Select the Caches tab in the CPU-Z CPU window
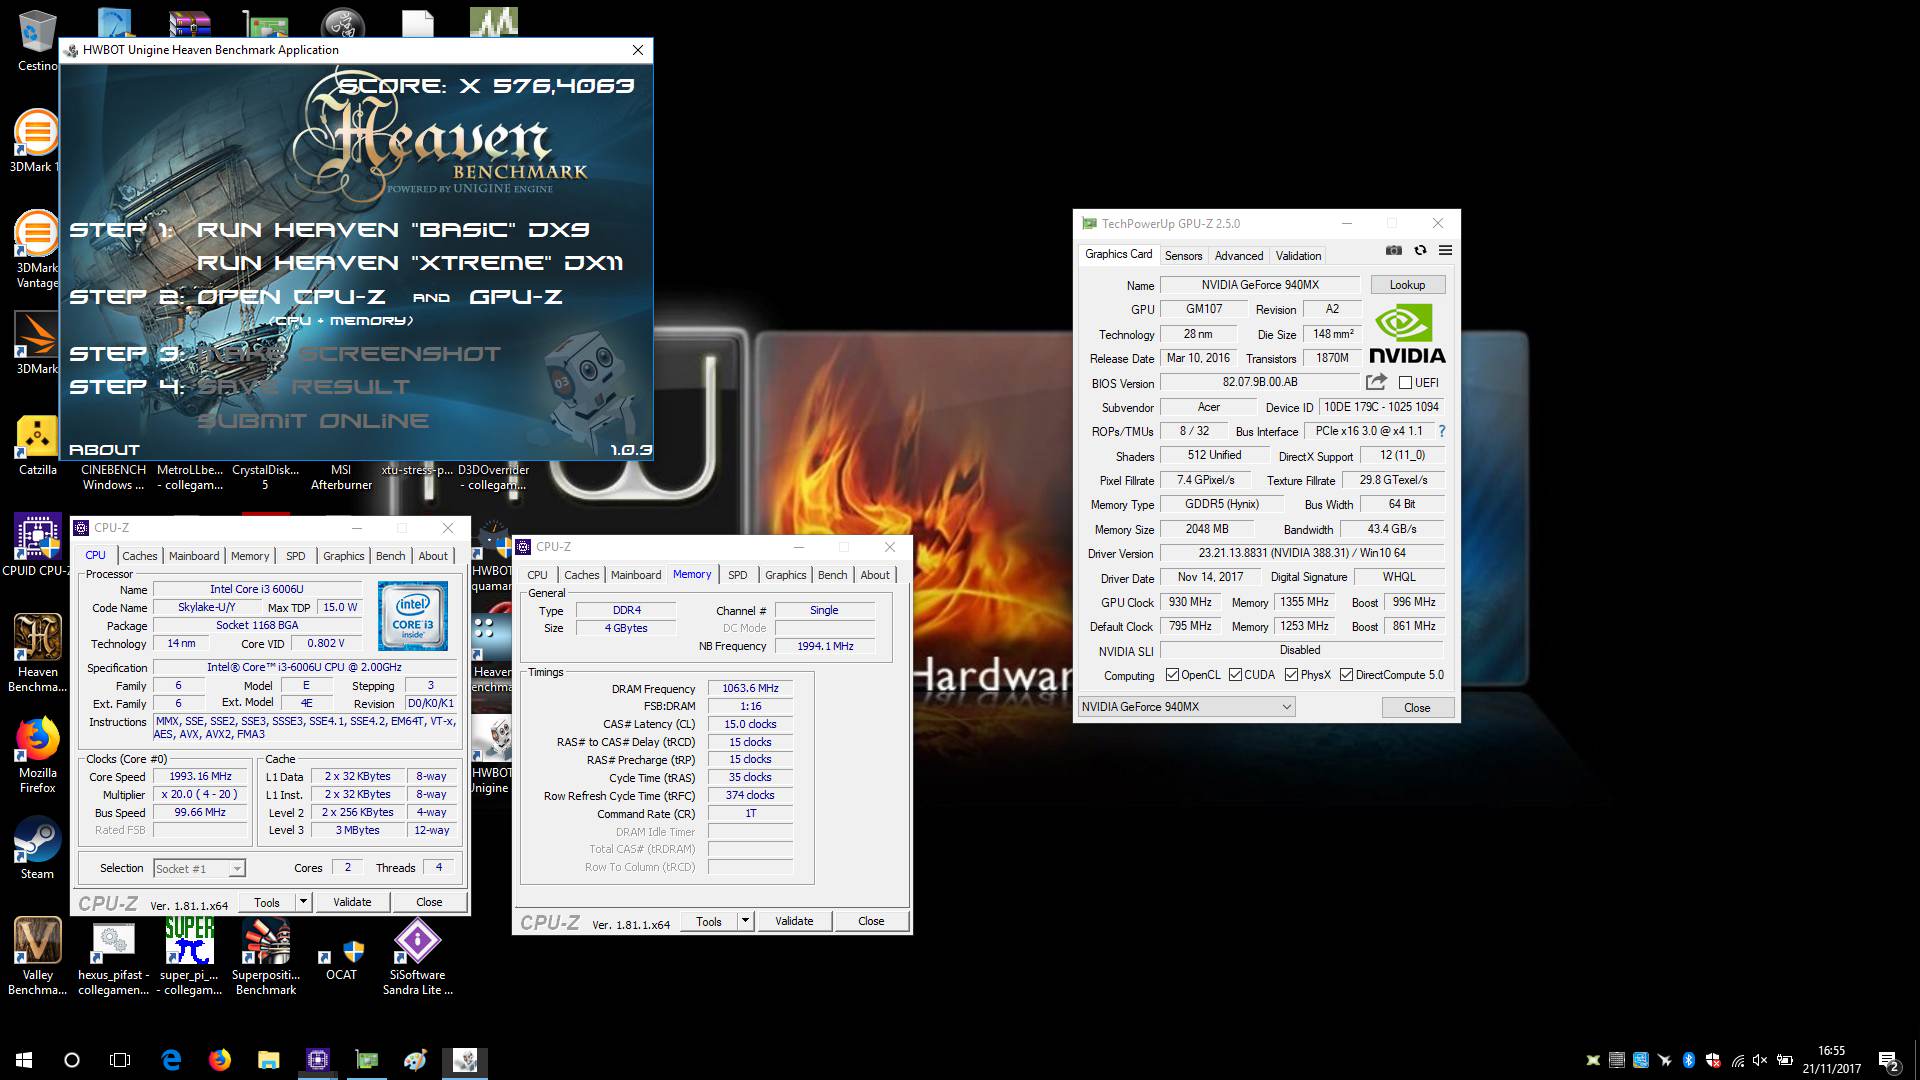The height and width of the screenshot is (1080, 1920). [140, 556]
